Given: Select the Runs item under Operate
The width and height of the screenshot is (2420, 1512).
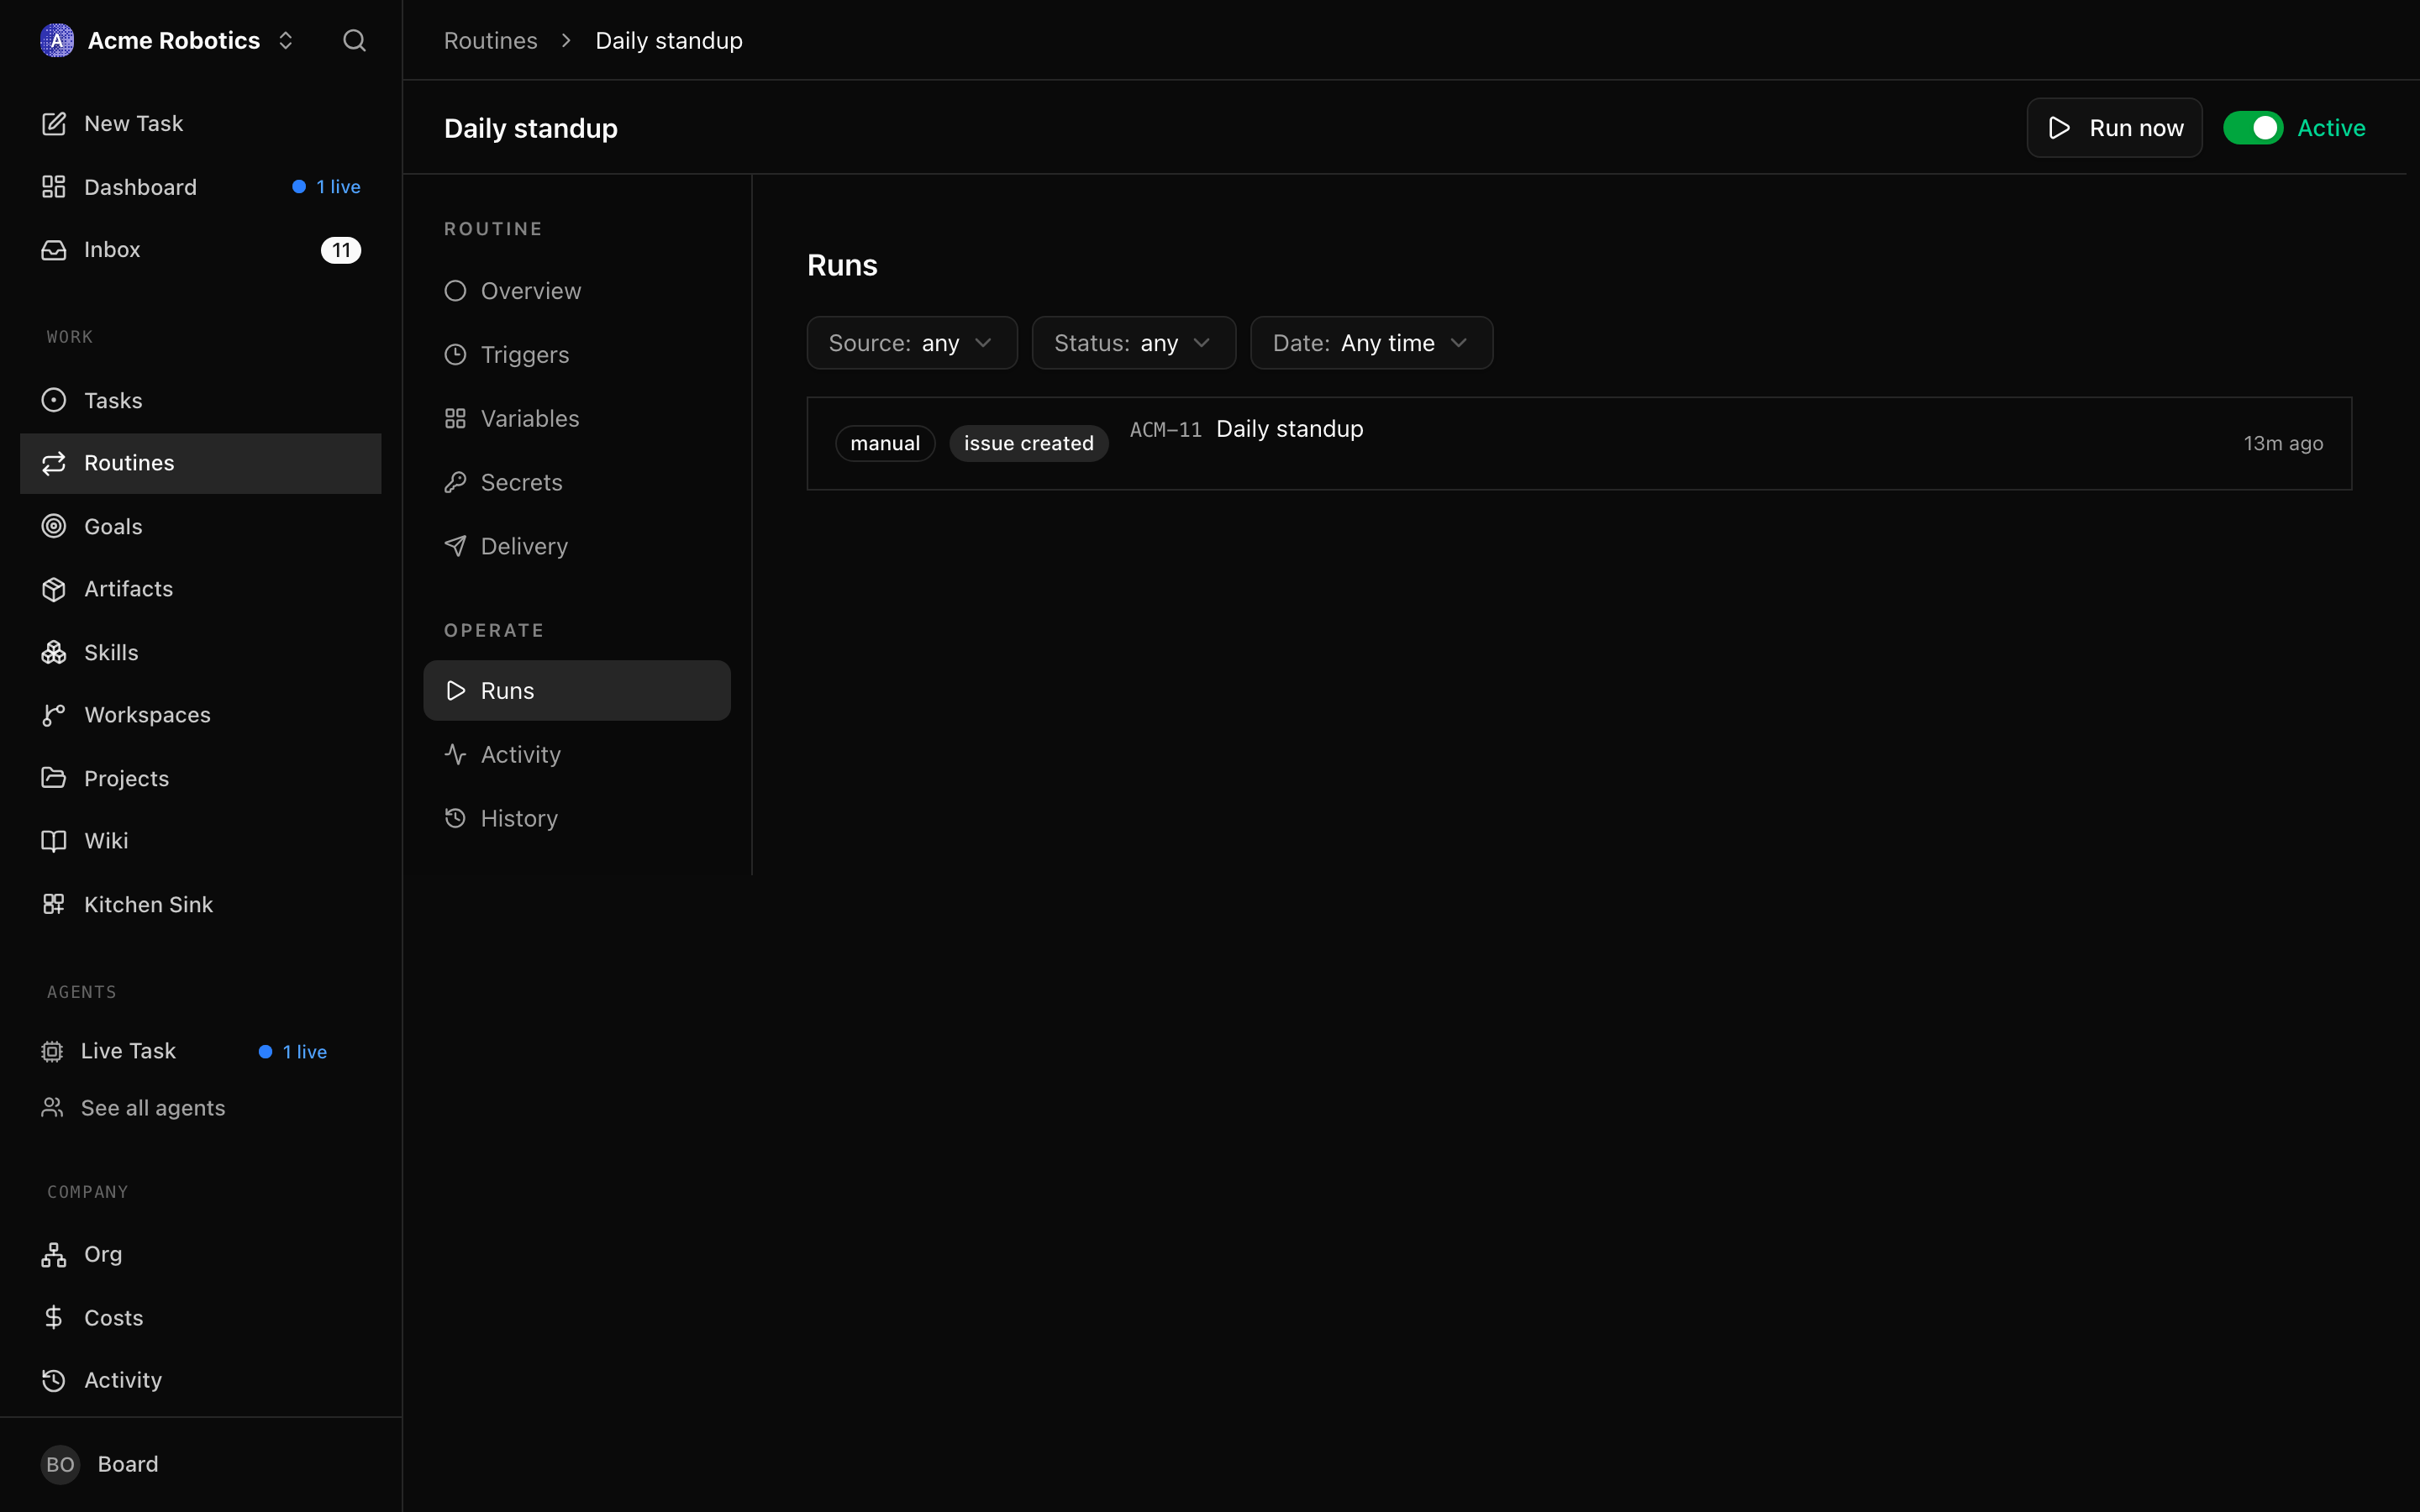Looking at the screenshot, I should pyautogui.click(x=577, y=690).
